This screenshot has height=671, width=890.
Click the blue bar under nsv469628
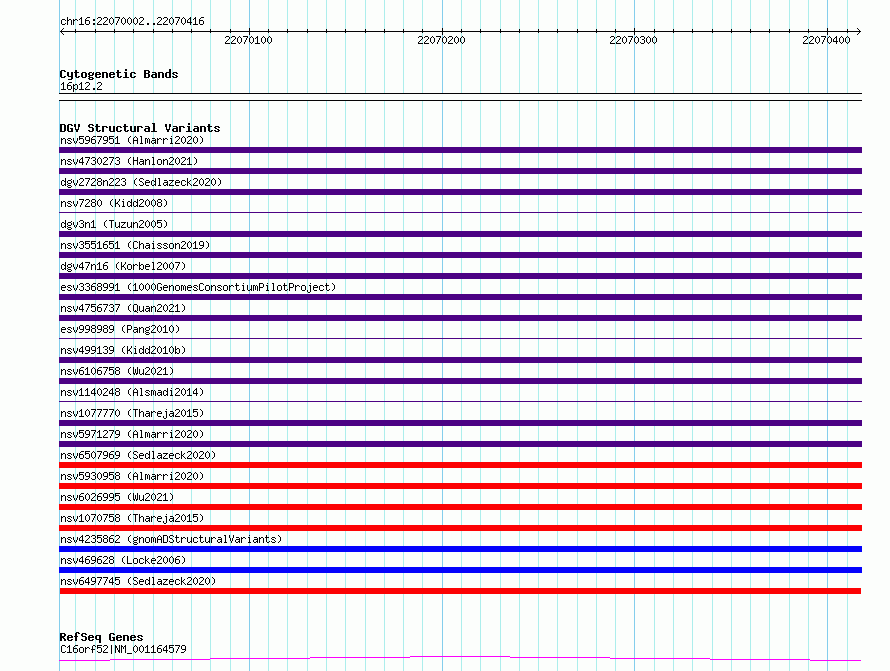(x=460, y=570)
